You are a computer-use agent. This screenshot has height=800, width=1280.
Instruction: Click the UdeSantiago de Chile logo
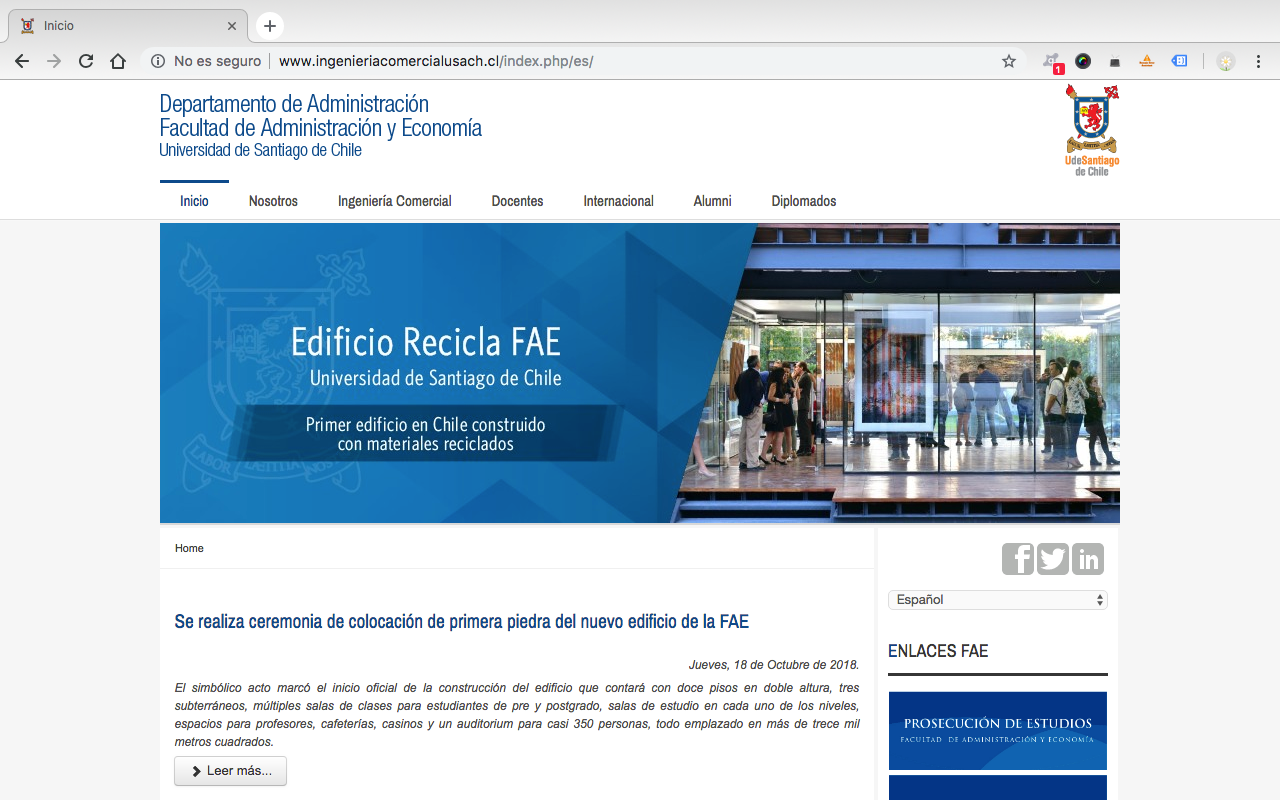[1092, 130]
